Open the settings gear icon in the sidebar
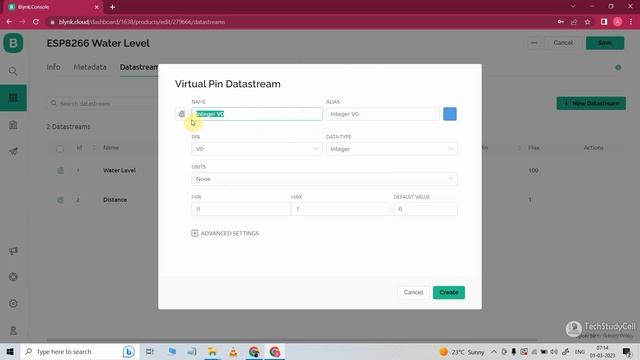 tap(13, 304)
